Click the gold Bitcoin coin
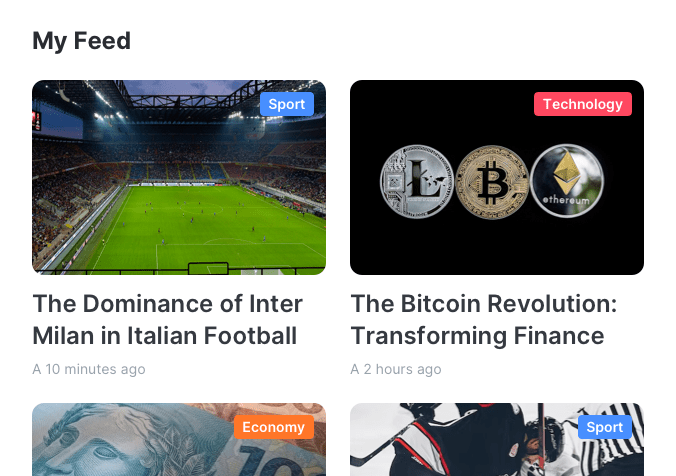 [x=492, y=183]
